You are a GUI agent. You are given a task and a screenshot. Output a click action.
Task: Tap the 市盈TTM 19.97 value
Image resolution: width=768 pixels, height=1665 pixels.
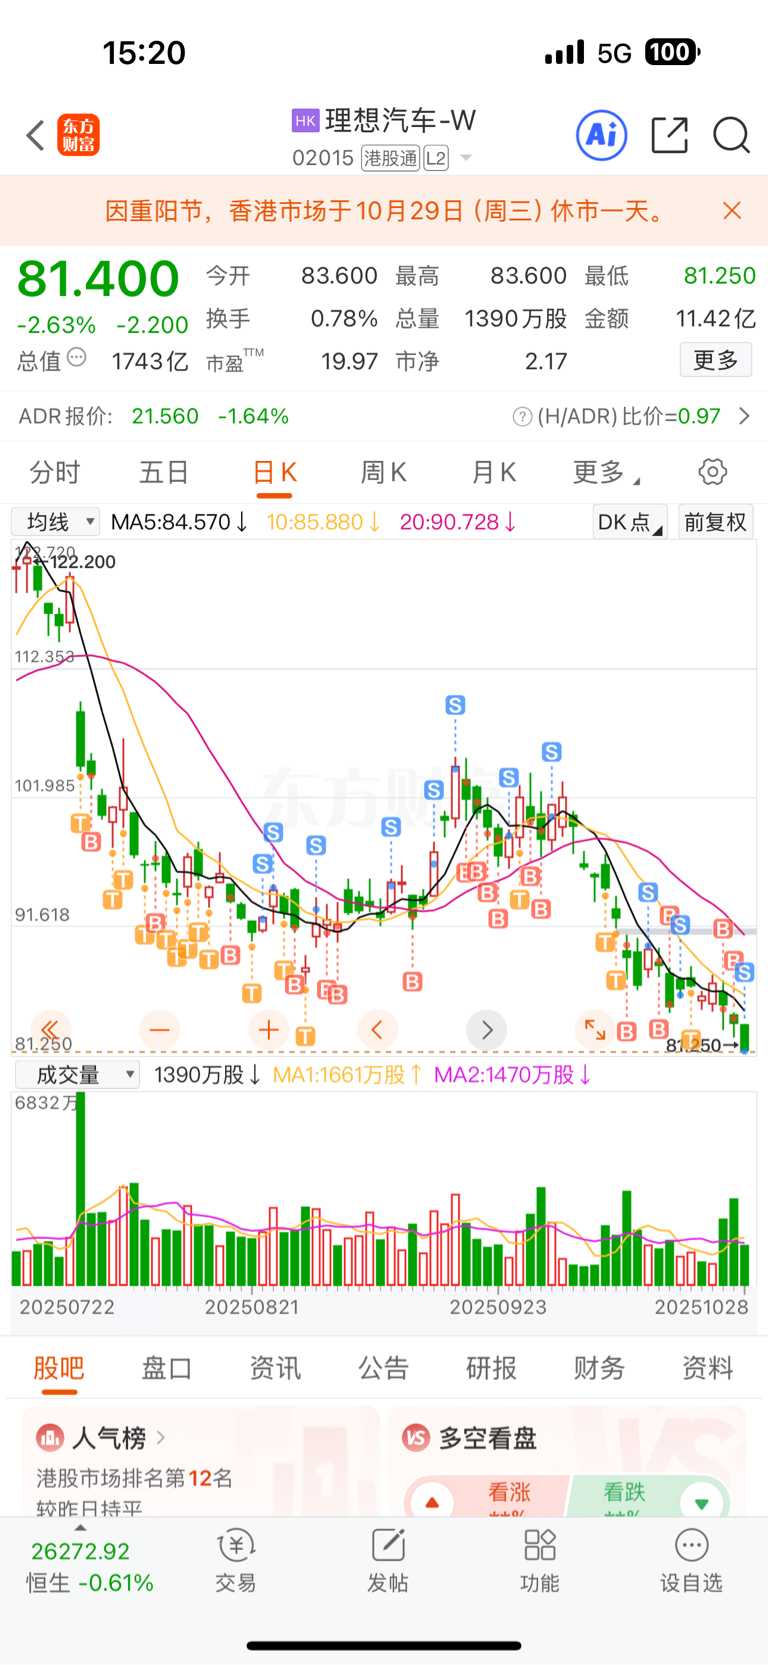pos(349,361)
